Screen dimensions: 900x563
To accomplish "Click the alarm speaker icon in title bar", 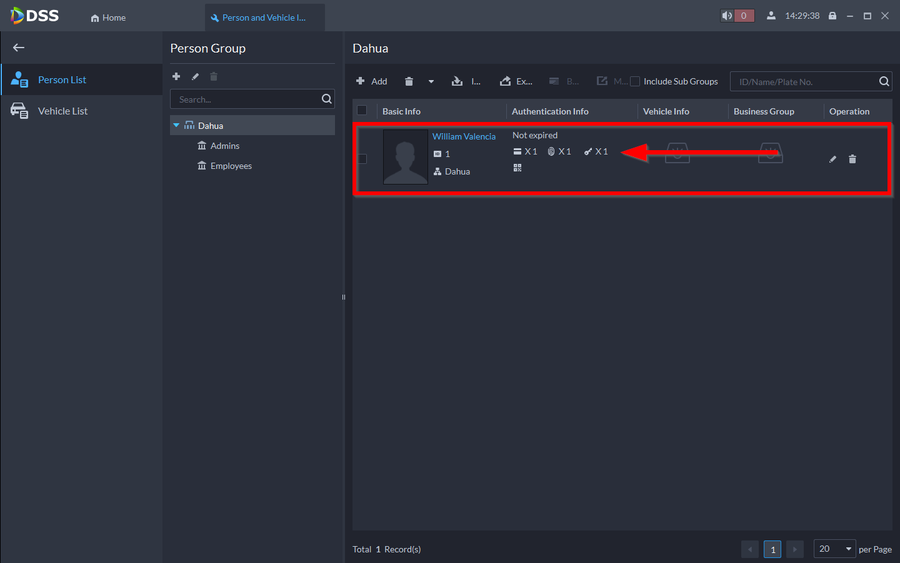I will point(728,16).
